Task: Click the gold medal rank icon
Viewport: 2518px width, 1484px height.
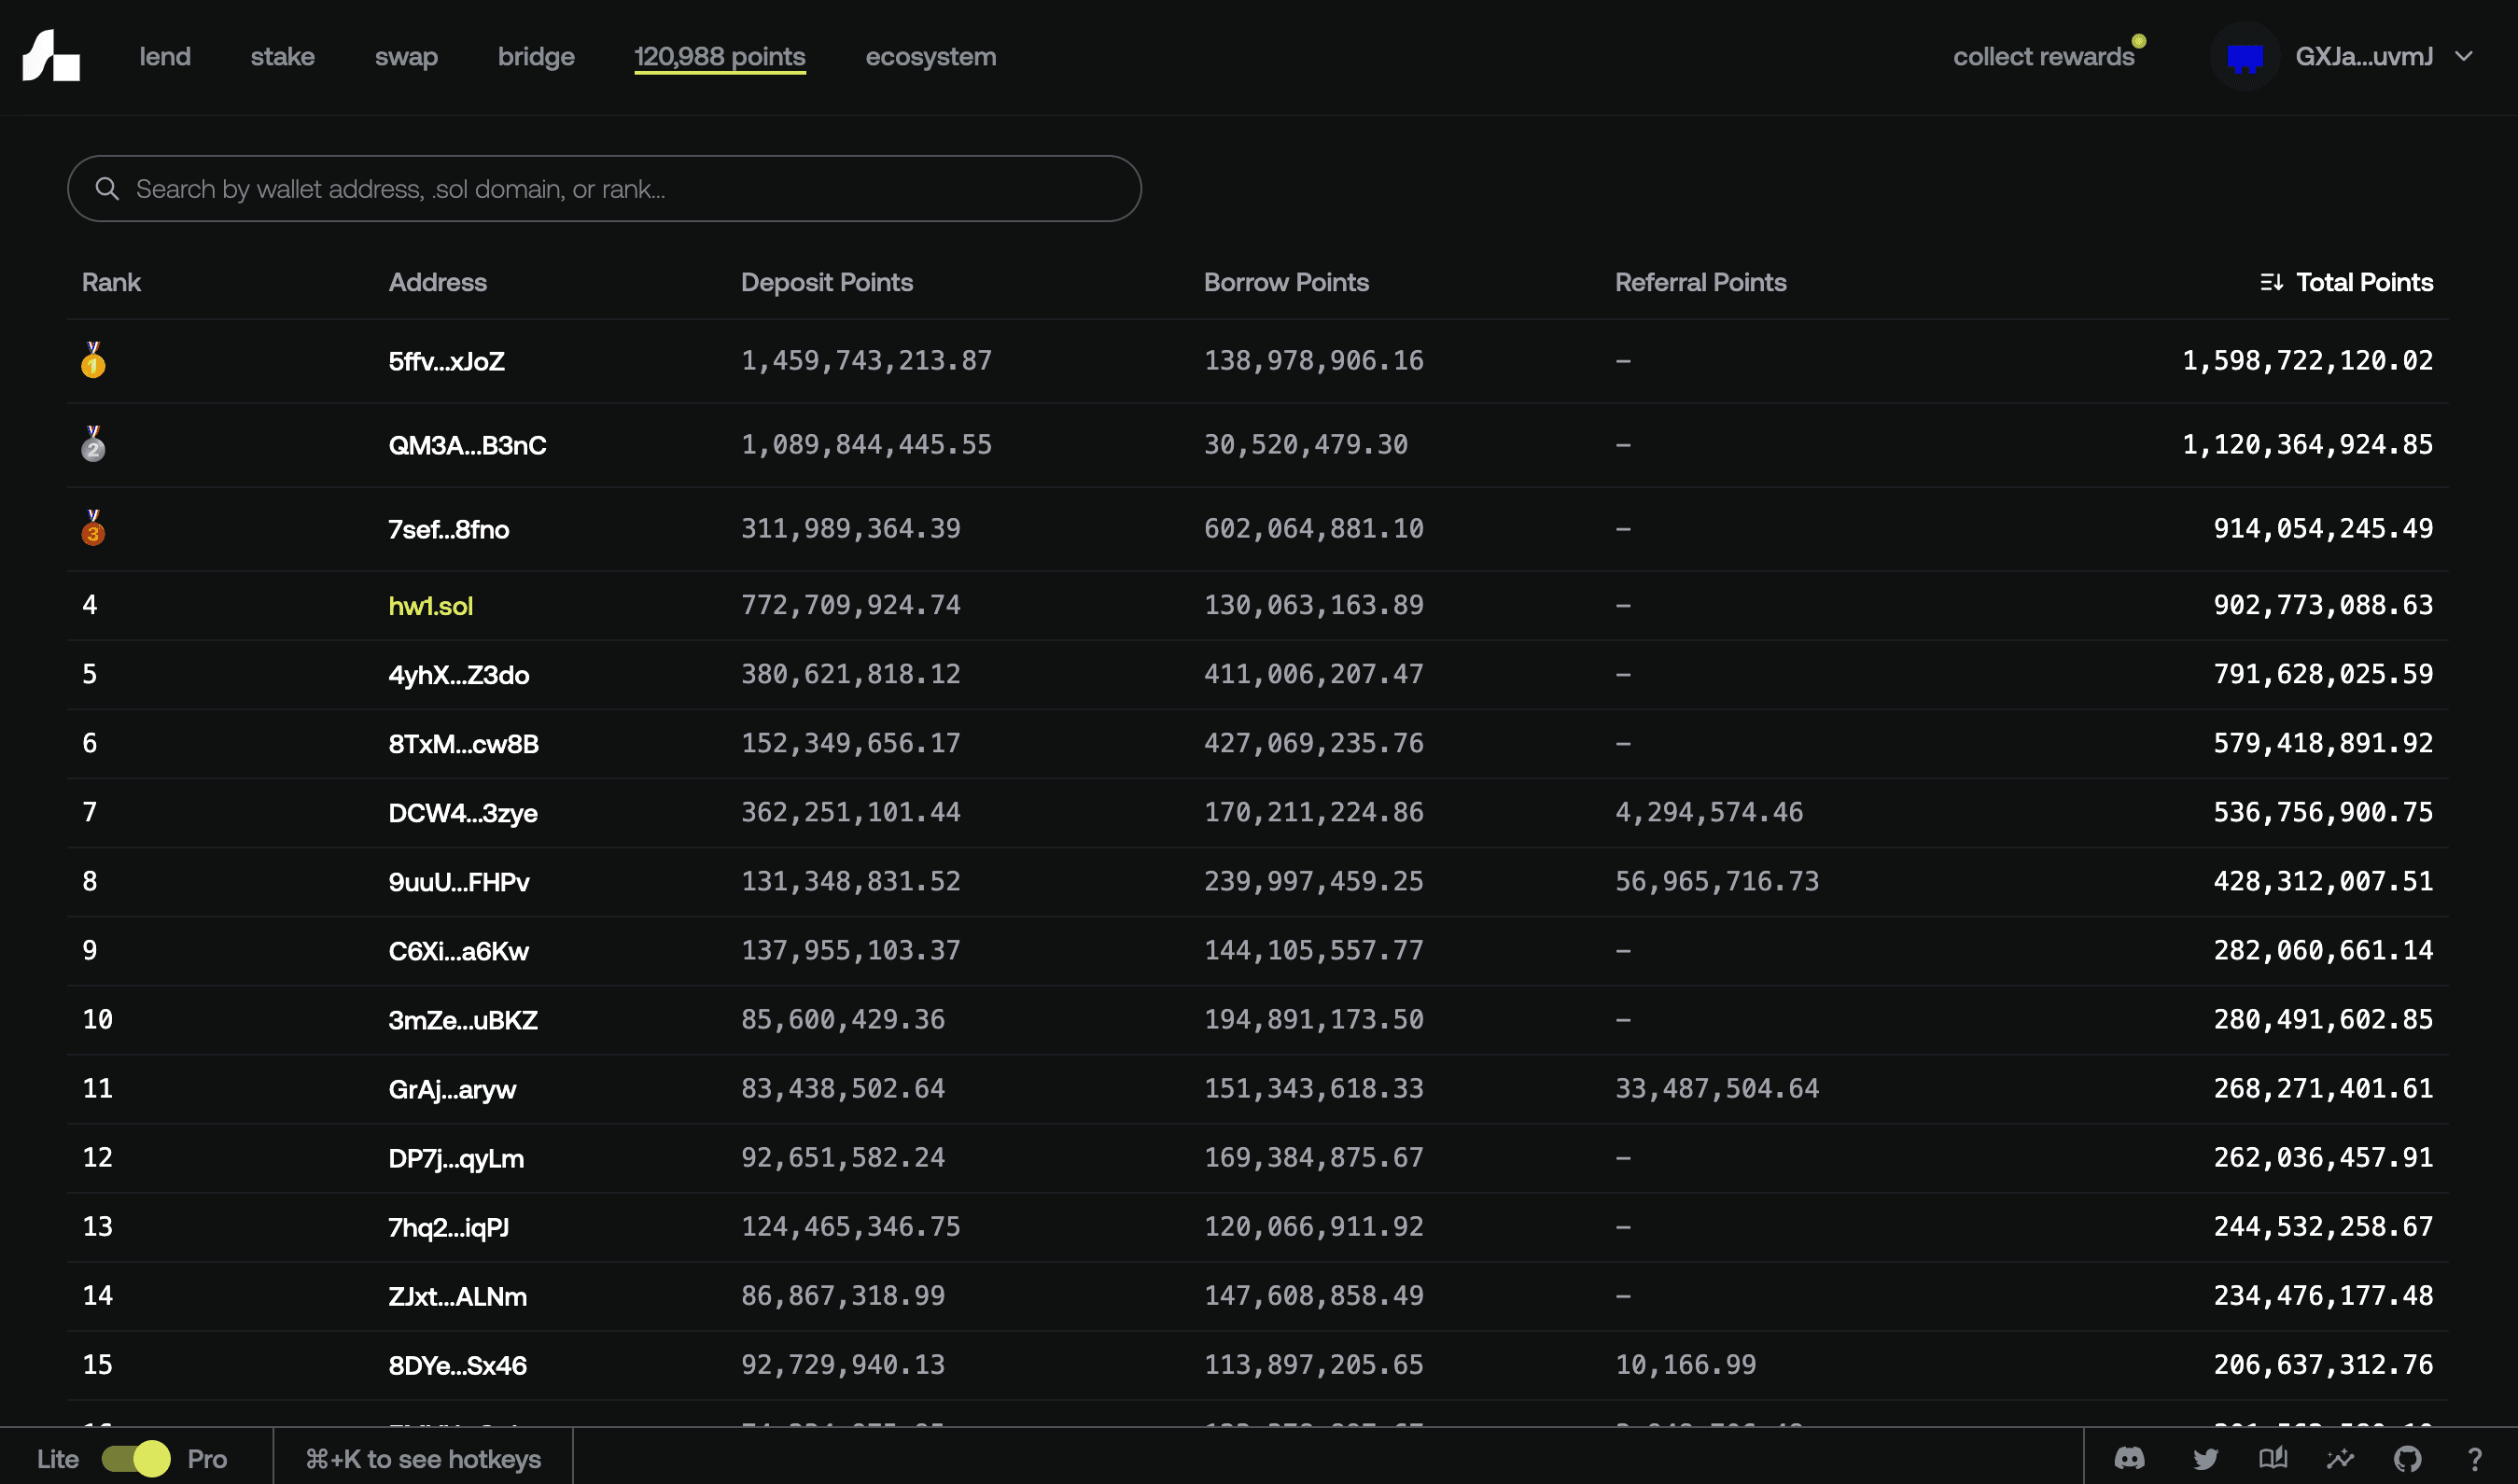Action: coord(93,360)
